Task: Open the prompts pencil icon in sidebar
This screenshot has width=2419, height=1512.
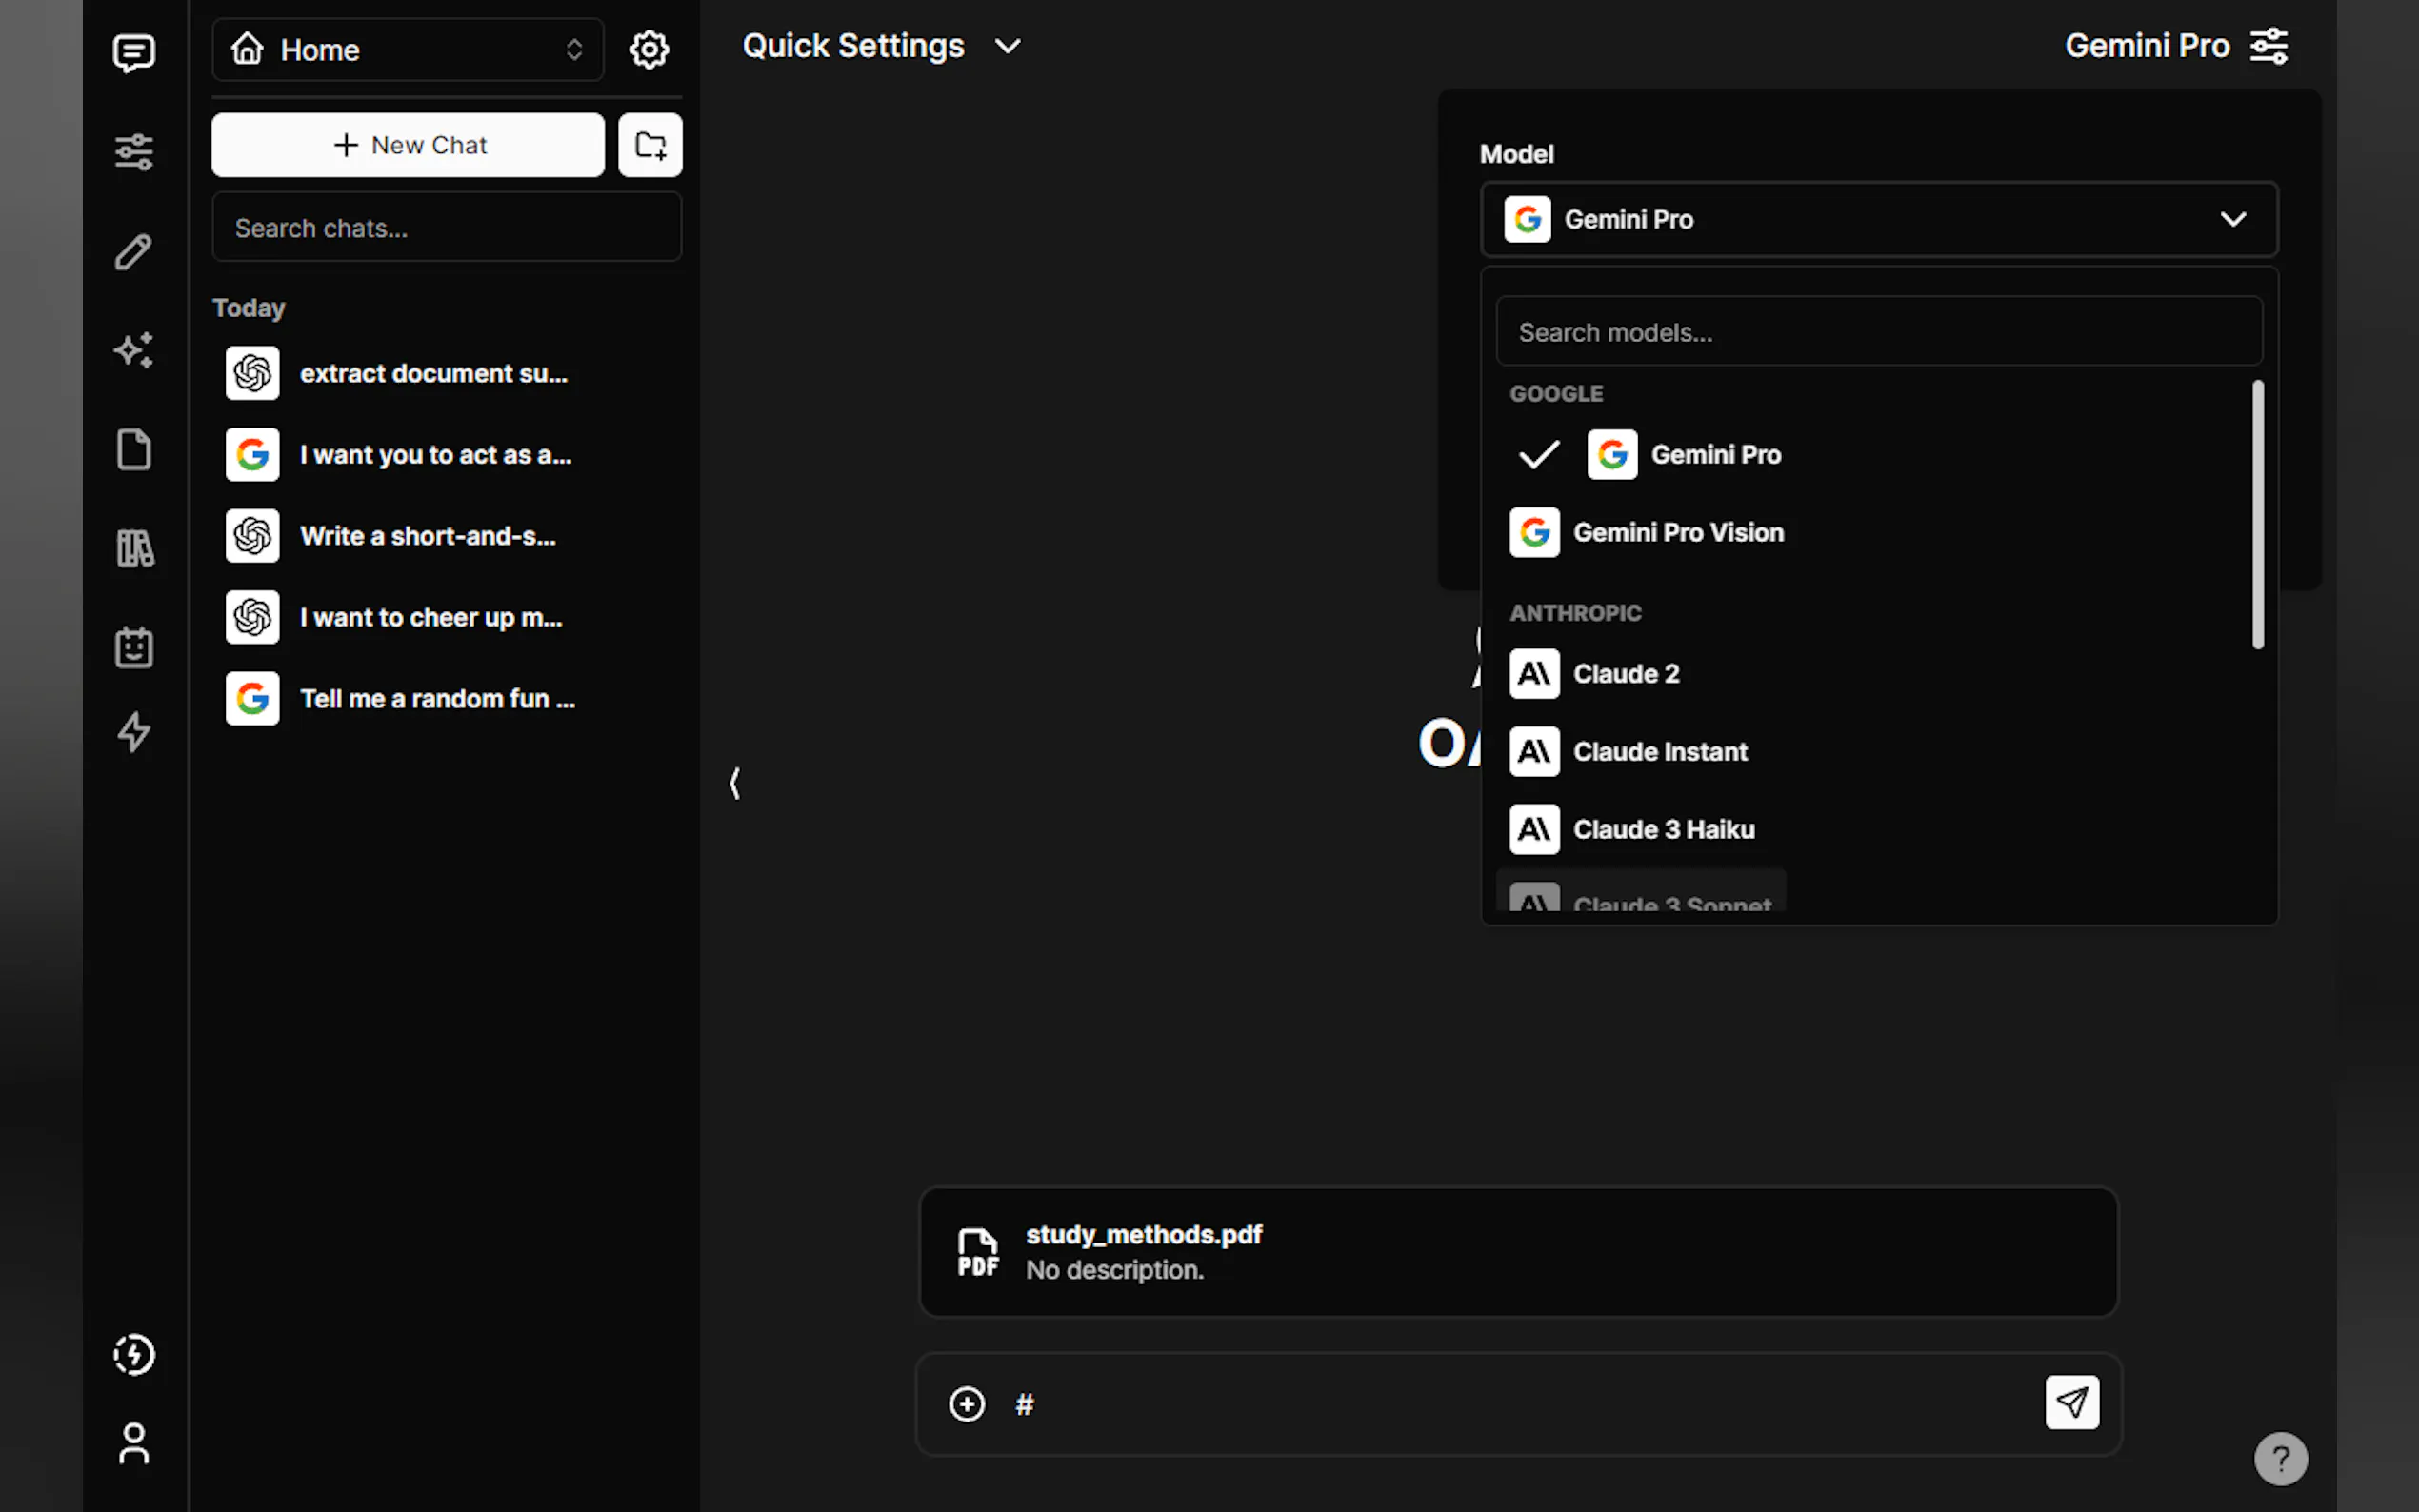Action: 134,252
